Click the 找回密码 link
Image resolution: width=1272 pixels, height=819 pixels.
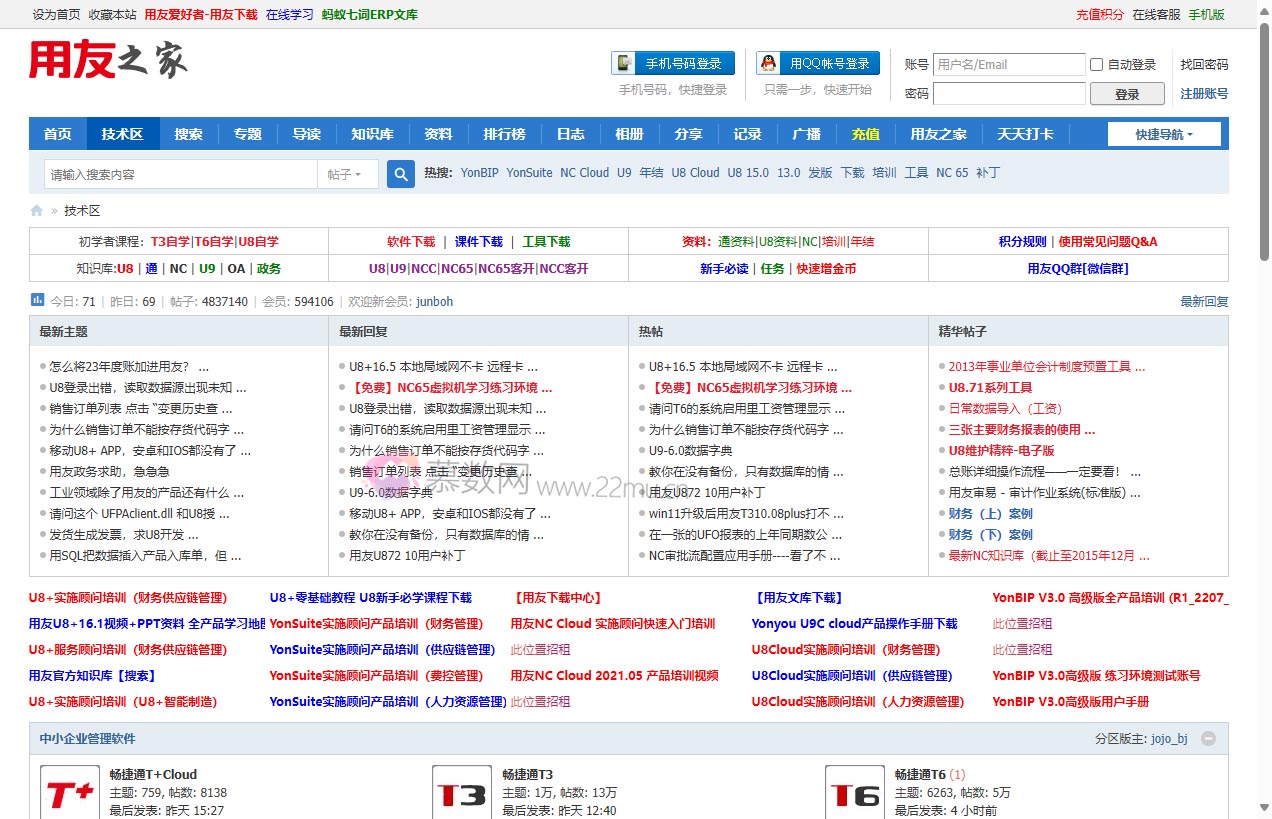pos(1204,65)
